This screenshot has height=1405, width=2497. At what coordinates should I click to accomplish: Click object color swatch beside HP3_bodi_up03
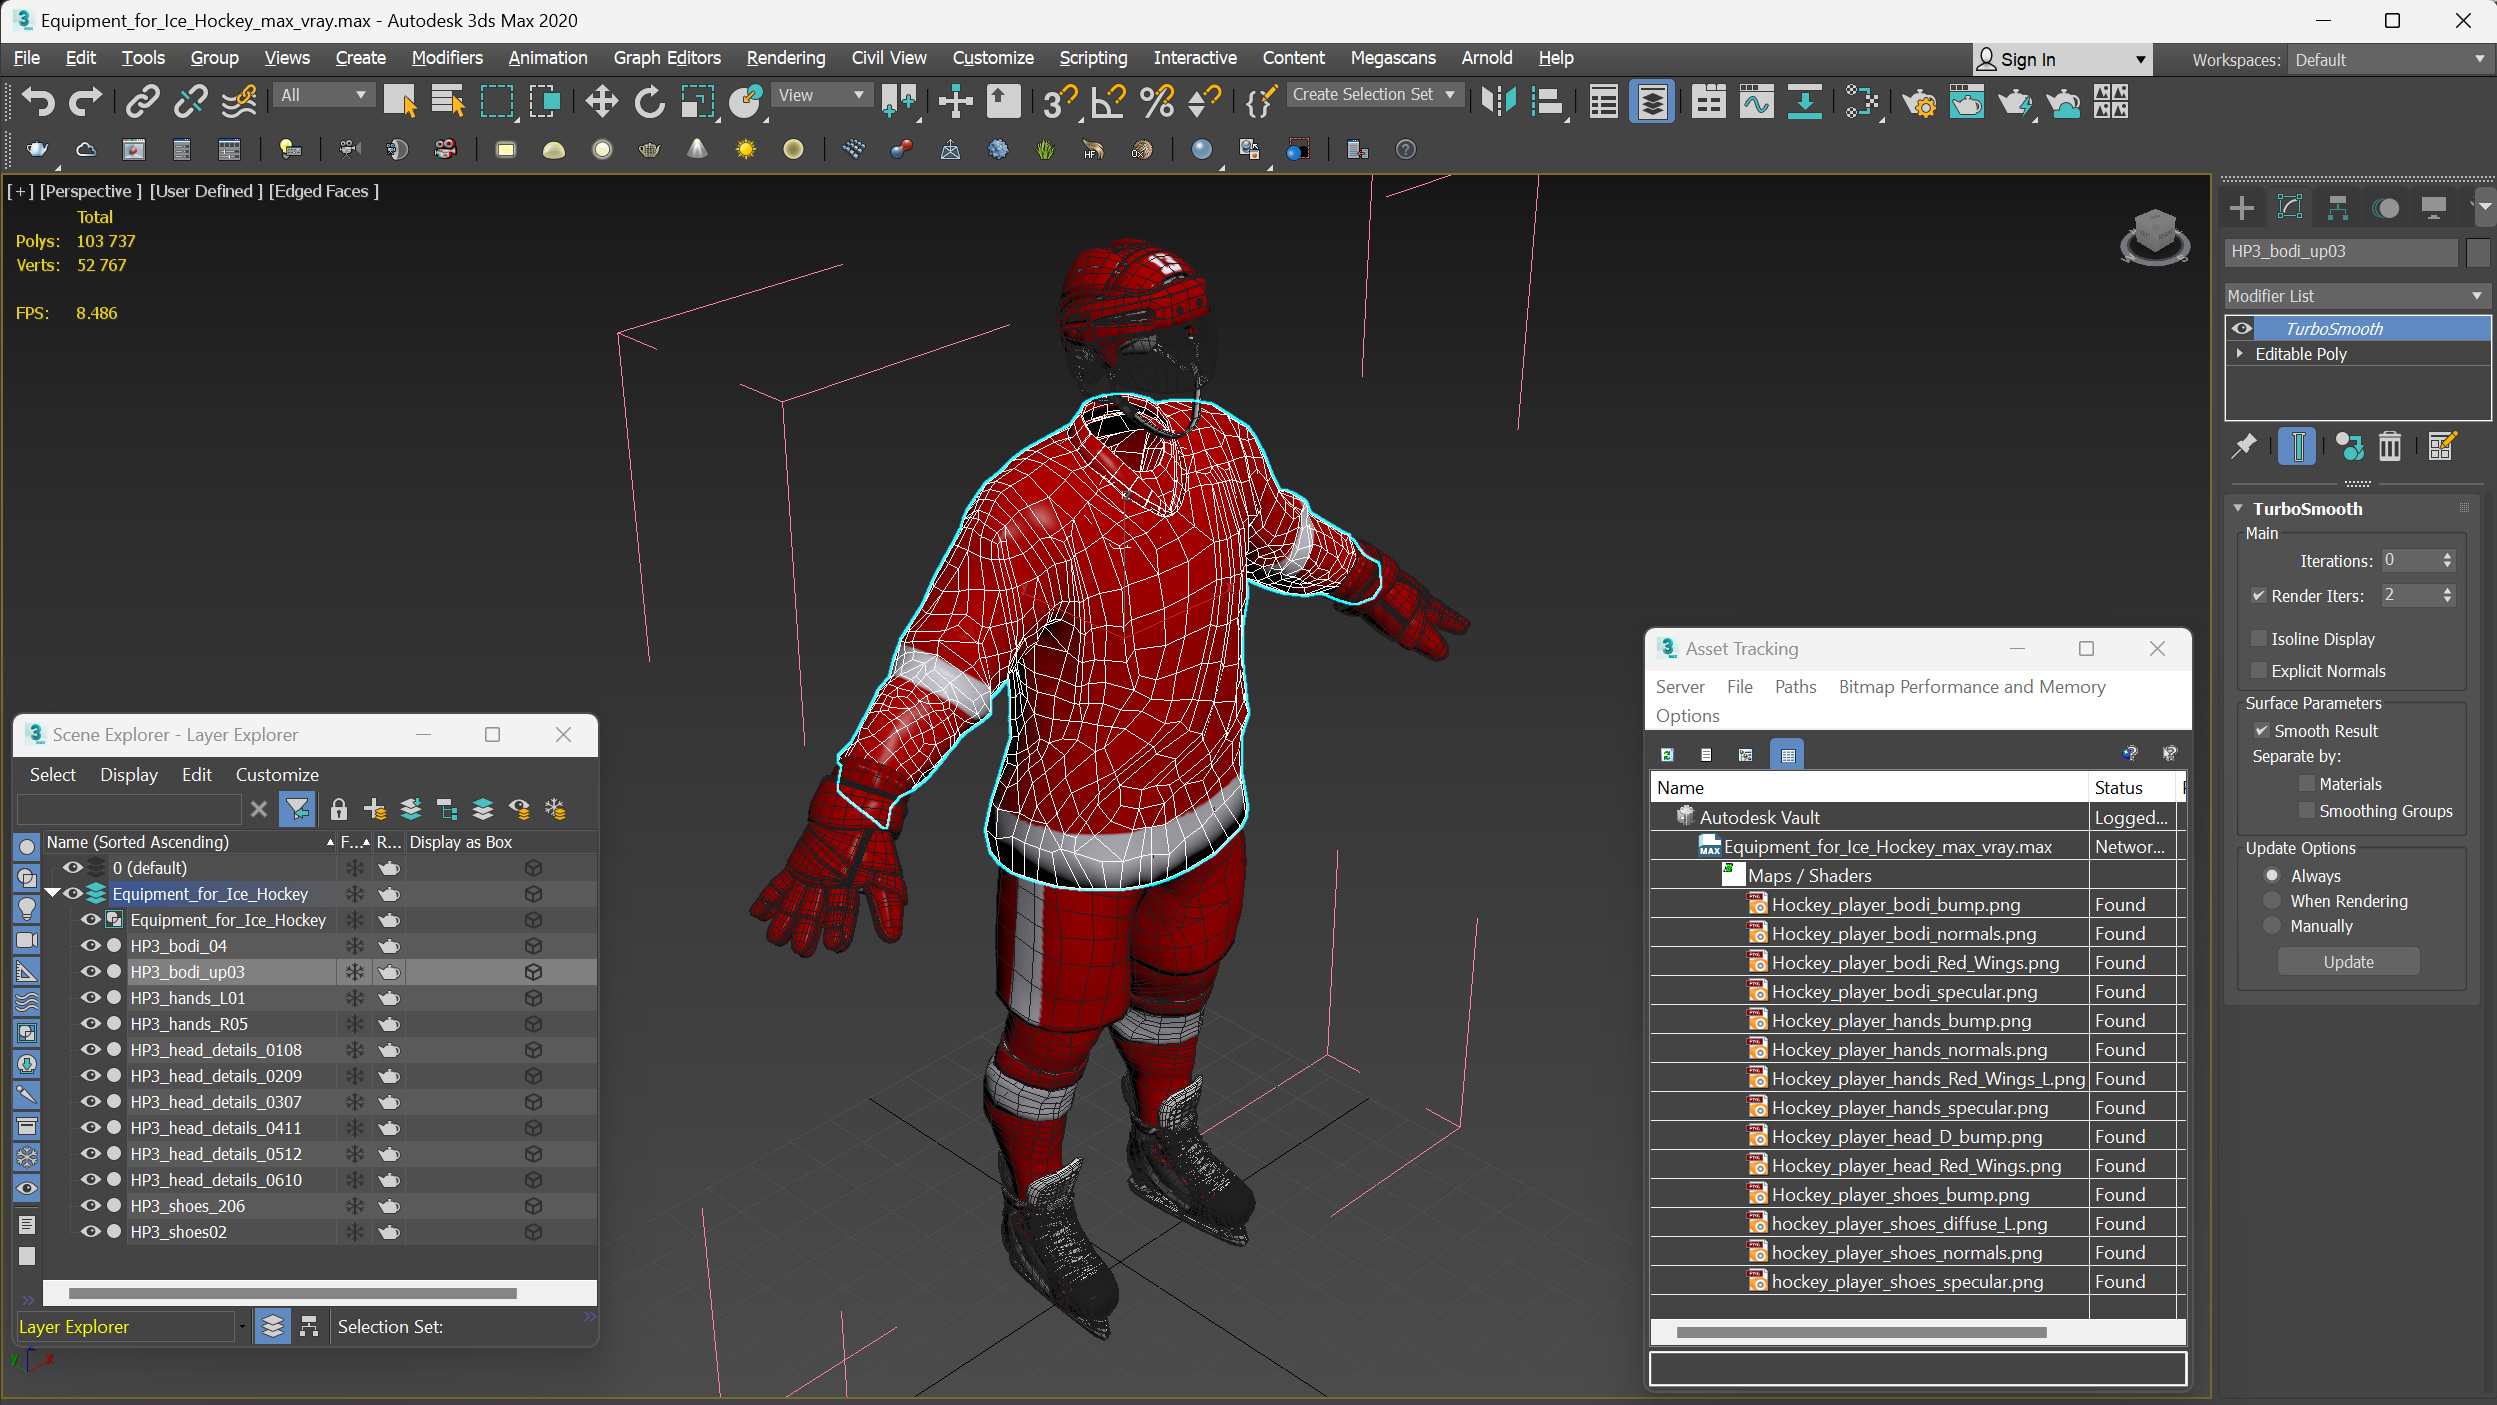(x=2478, y=252)
